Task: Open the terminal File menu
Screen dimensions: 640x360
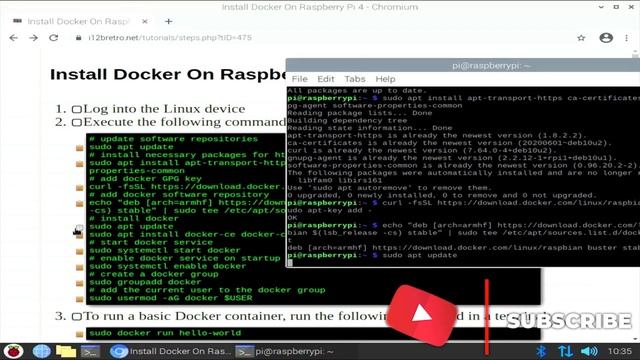Action: pos(299,79)
